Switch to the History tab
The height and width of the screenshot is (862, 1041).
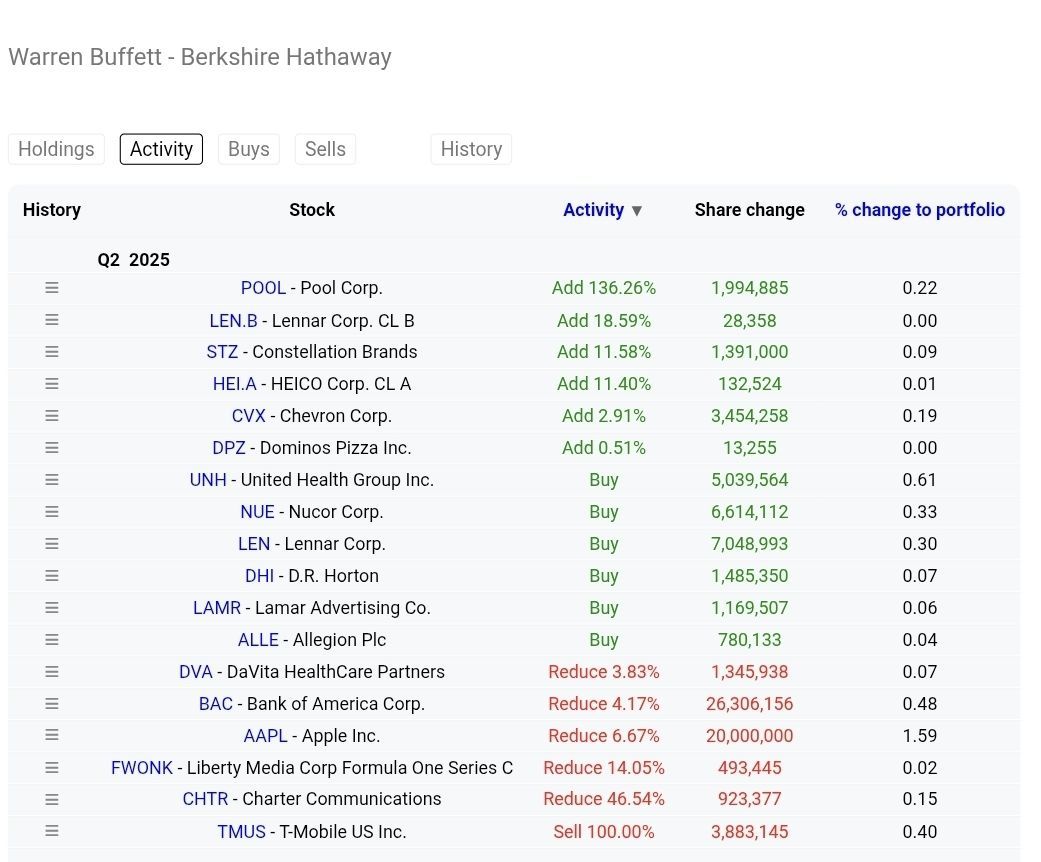[471, 148]
